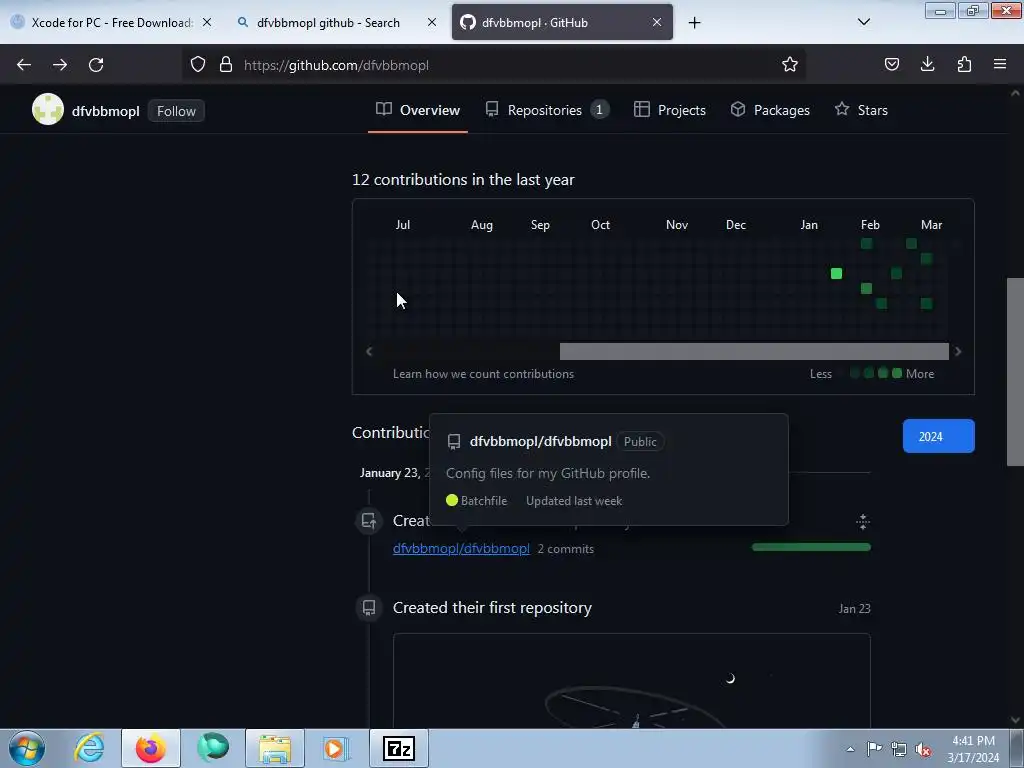
Task: Click the 2 commits text
Action: [x=566, y=549]
